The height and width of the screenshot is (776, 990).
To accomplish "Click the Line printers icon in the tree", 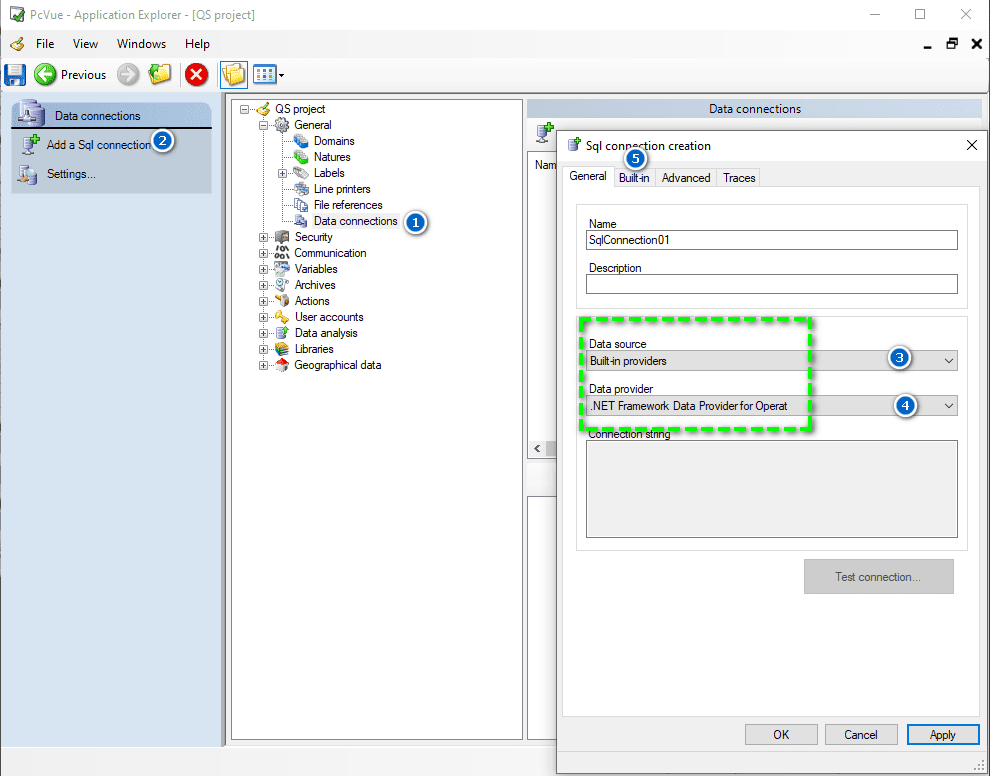I will click(301, 189).
